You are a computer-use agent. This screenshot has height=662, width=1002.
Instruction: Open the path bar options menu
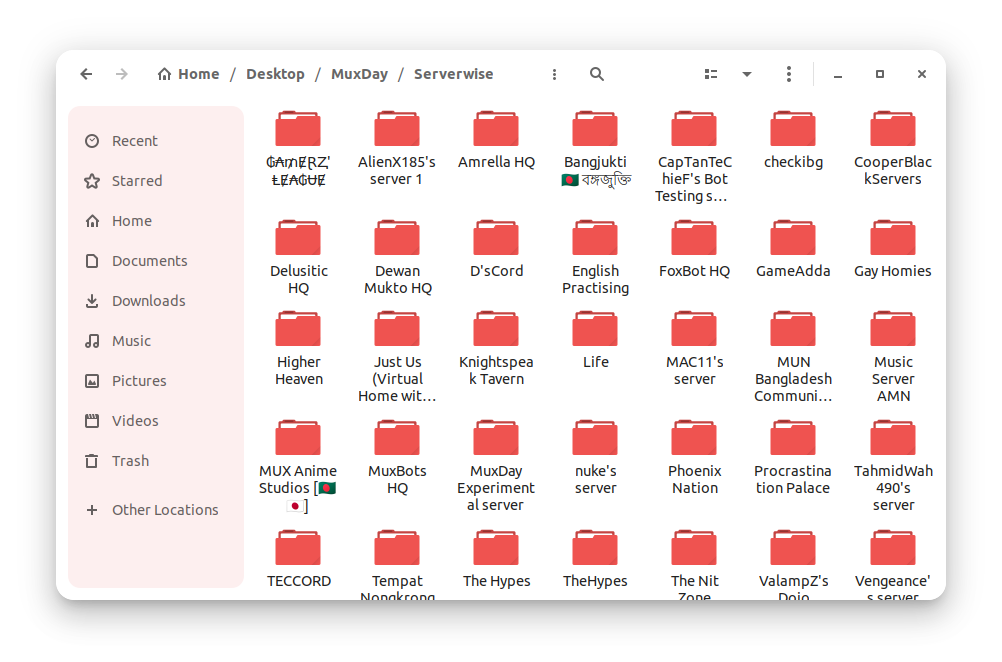(554, 74)
